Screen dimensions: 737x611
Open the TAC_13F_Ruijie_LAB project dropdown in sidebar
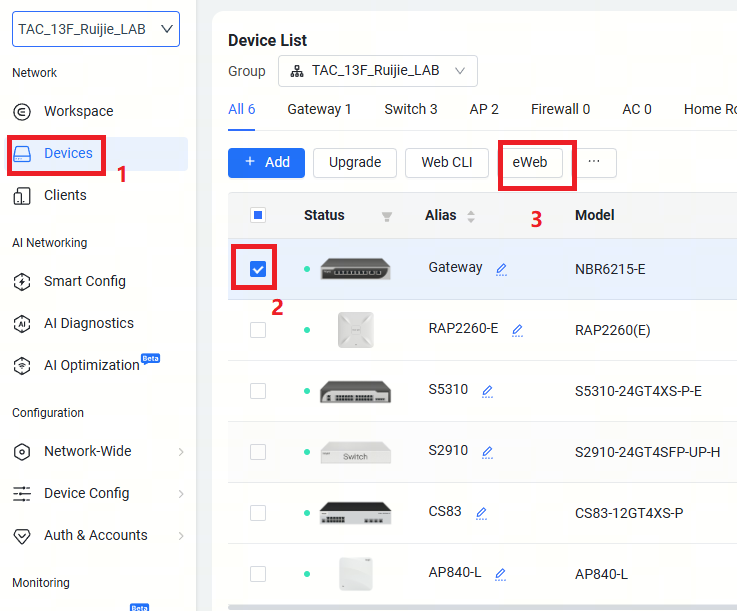96,29
